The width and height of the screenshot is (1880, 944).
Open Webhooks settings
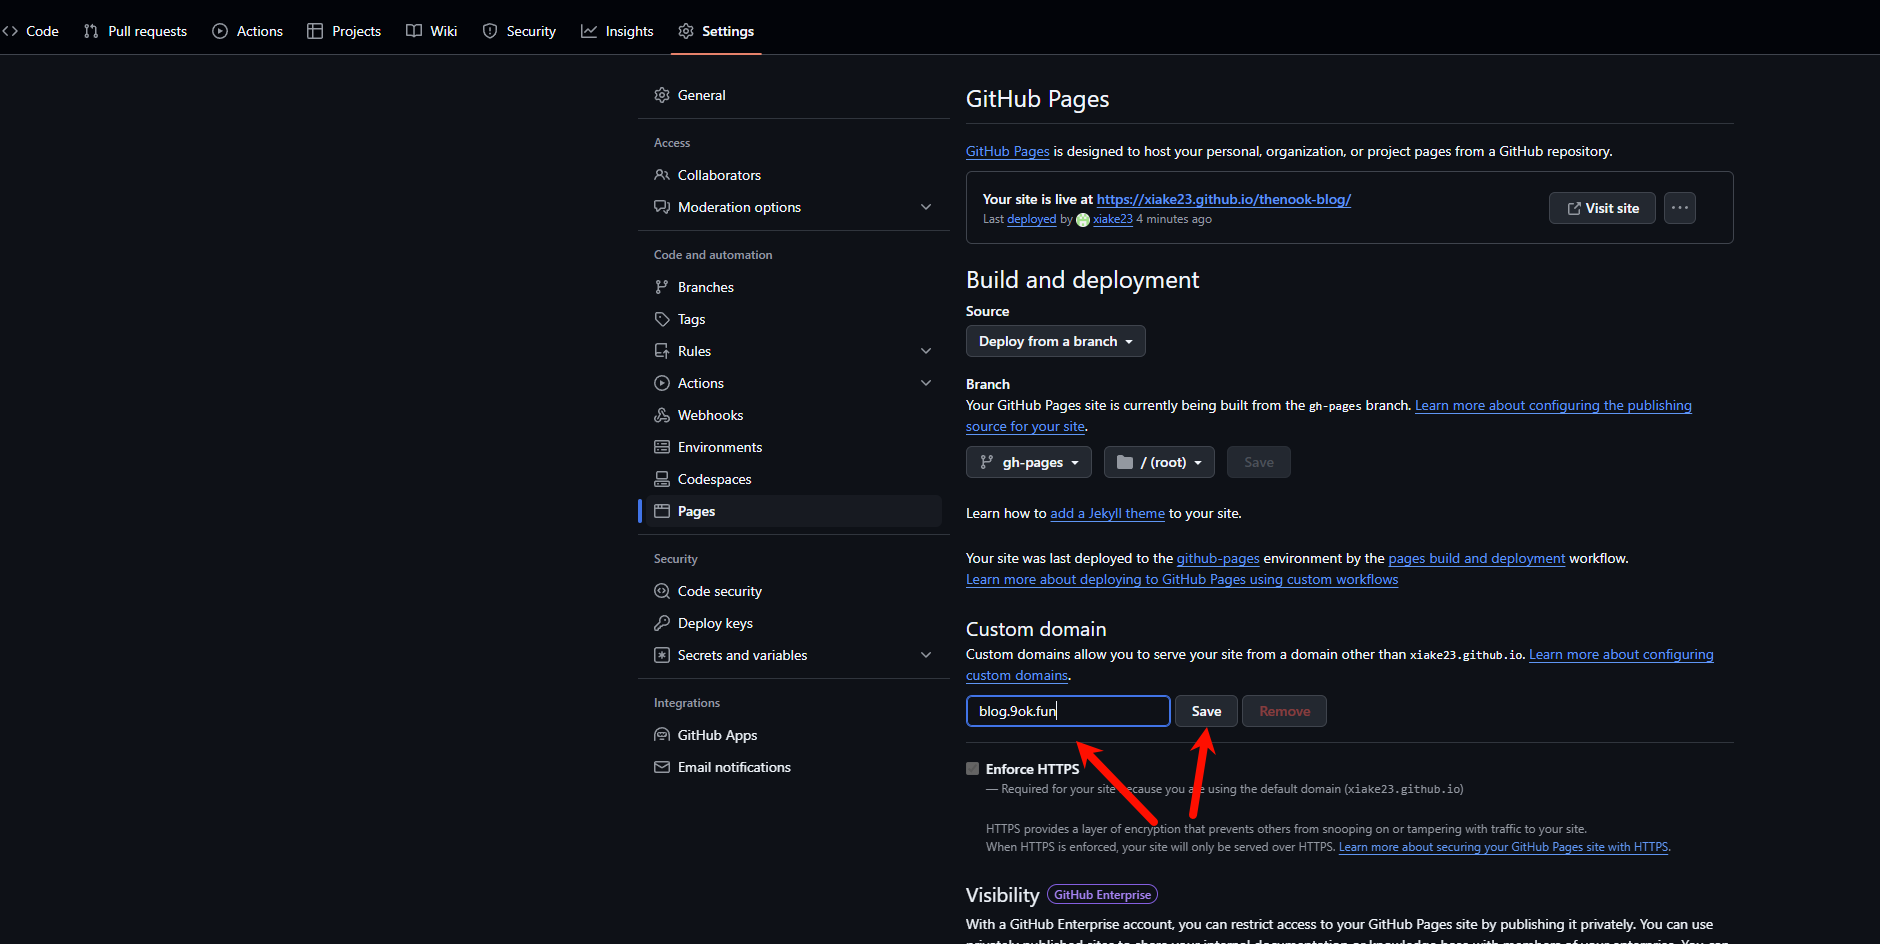coord(794,415)
